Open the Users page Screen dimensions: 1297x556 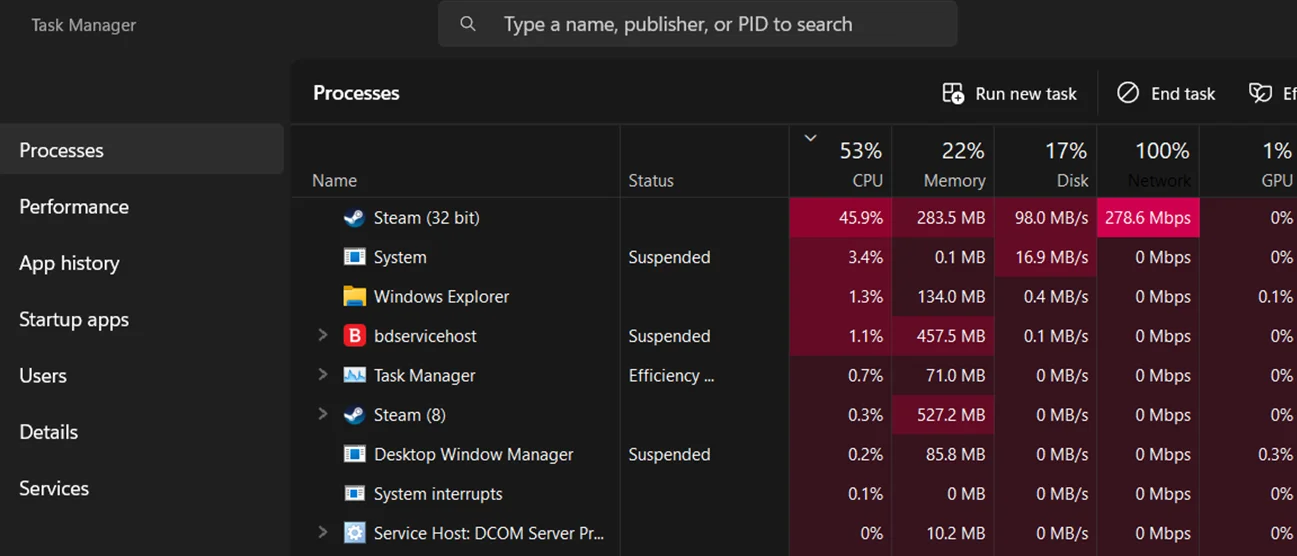[x=142, y=375]
